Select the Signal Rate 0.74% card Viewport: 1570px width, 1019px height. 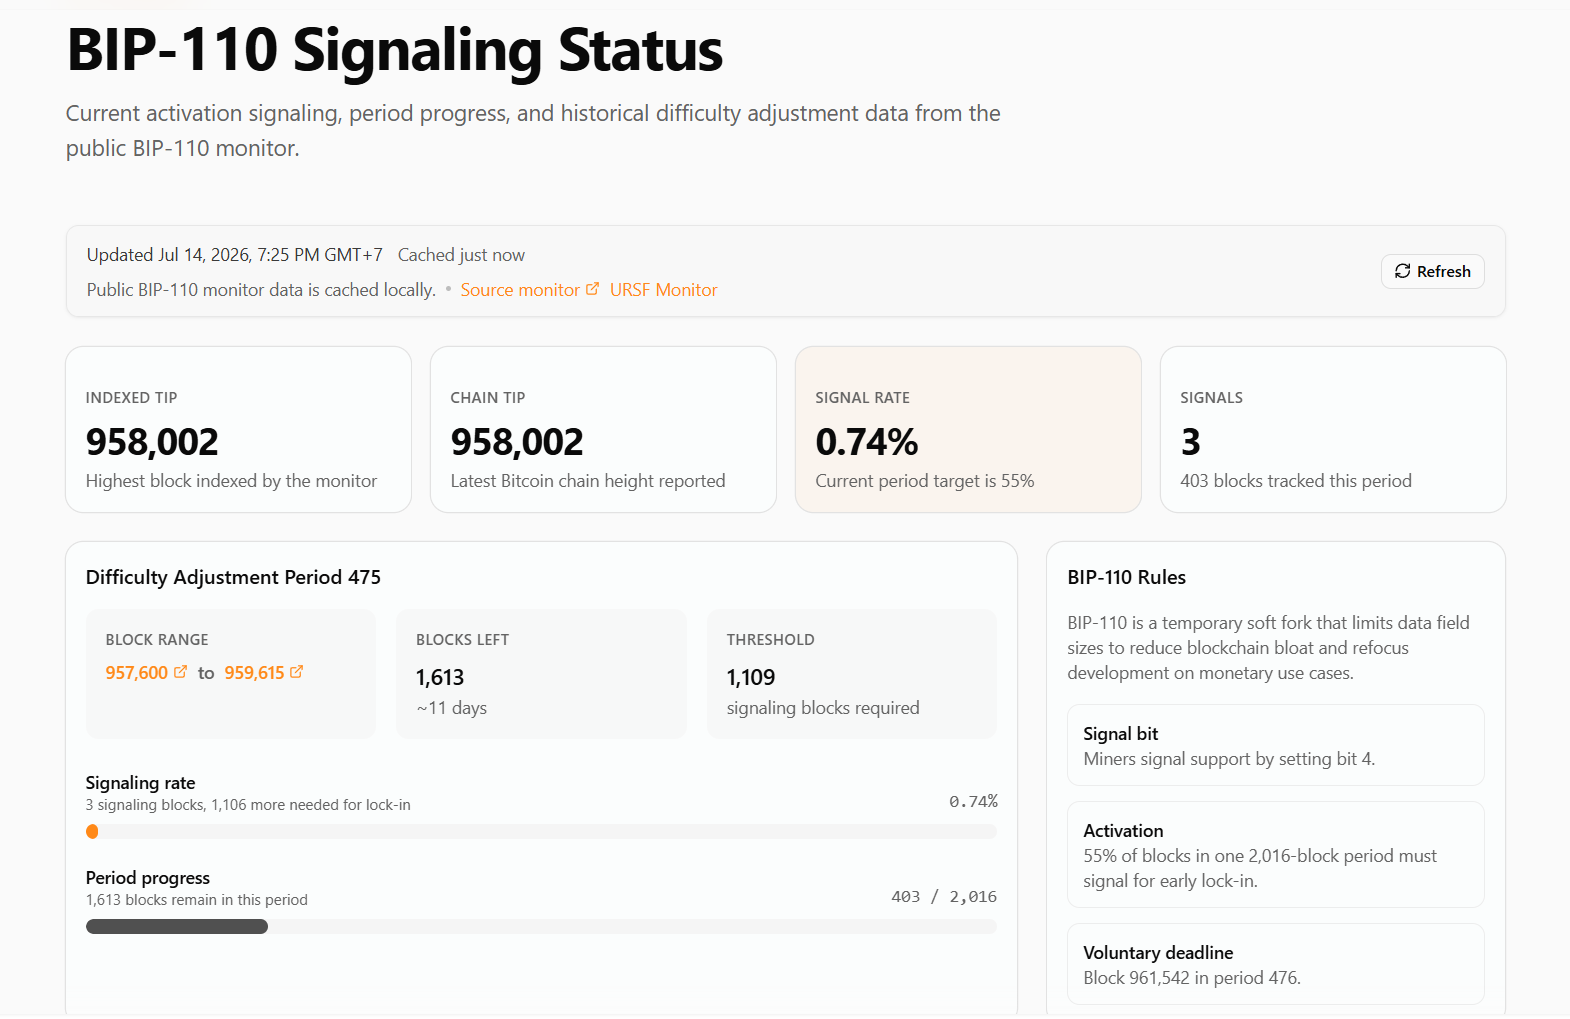(968, 430)
